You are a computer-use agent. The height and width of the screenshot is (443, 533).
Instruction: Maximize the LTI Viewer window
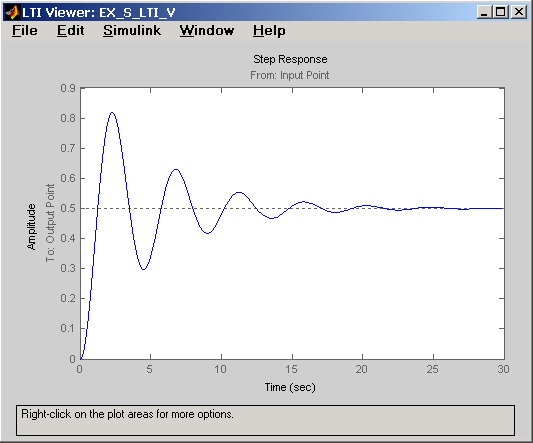pos(501,12)
